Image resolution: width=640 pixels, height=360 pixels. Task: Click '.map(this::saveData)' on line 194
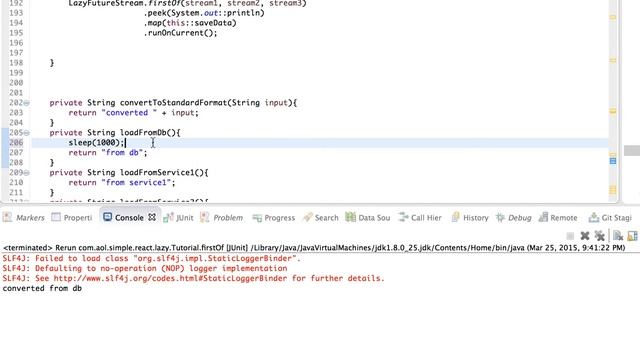[190, 23]
